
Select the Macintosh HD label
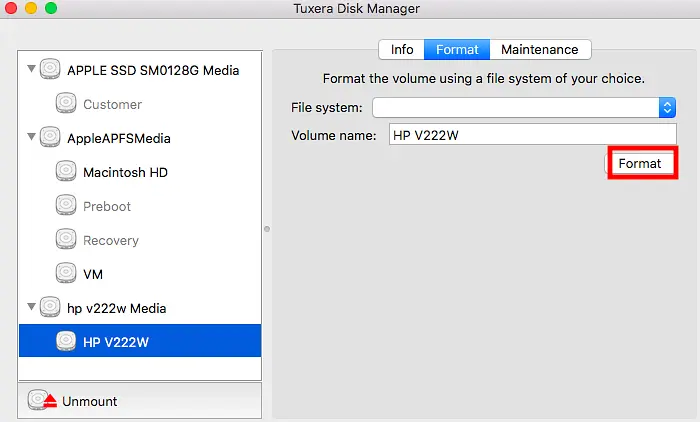pyautogui.click(x=125, y=172)
